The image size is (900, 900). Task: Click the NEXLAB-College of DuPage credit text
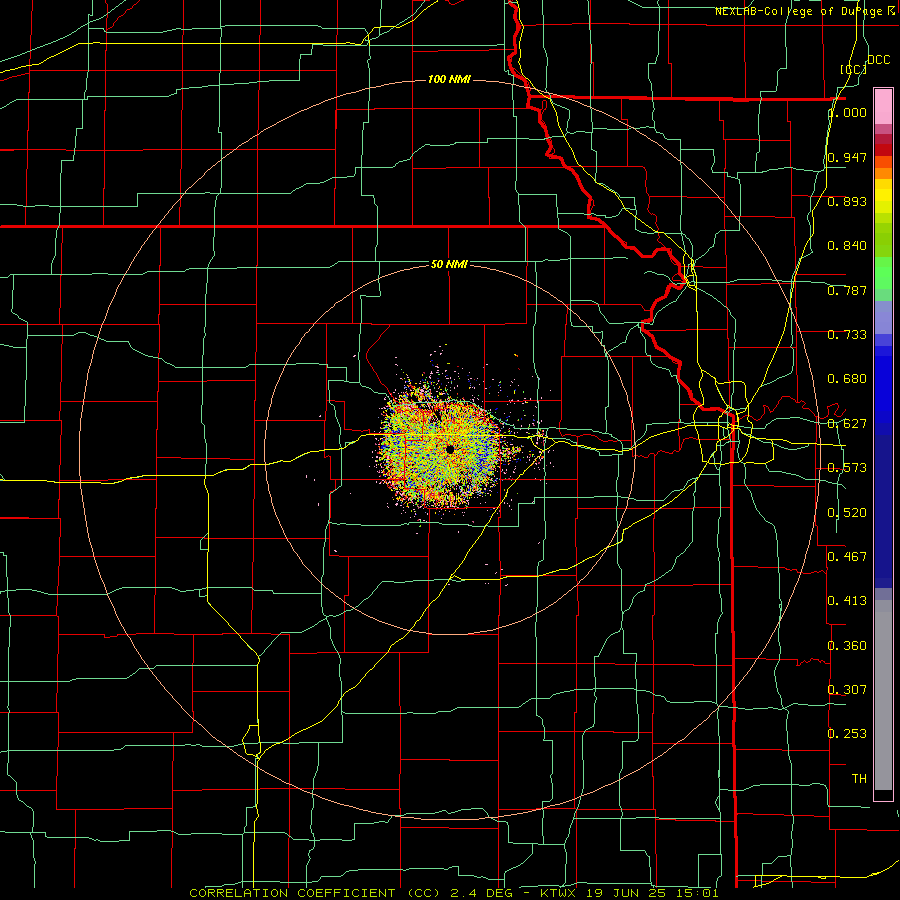point(804,11)
